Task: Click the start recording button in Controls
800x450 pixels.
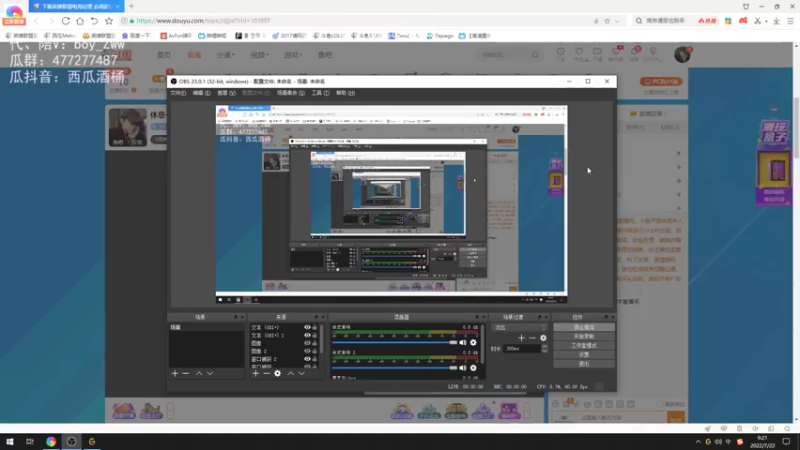Action: click(x=584, y=337)
